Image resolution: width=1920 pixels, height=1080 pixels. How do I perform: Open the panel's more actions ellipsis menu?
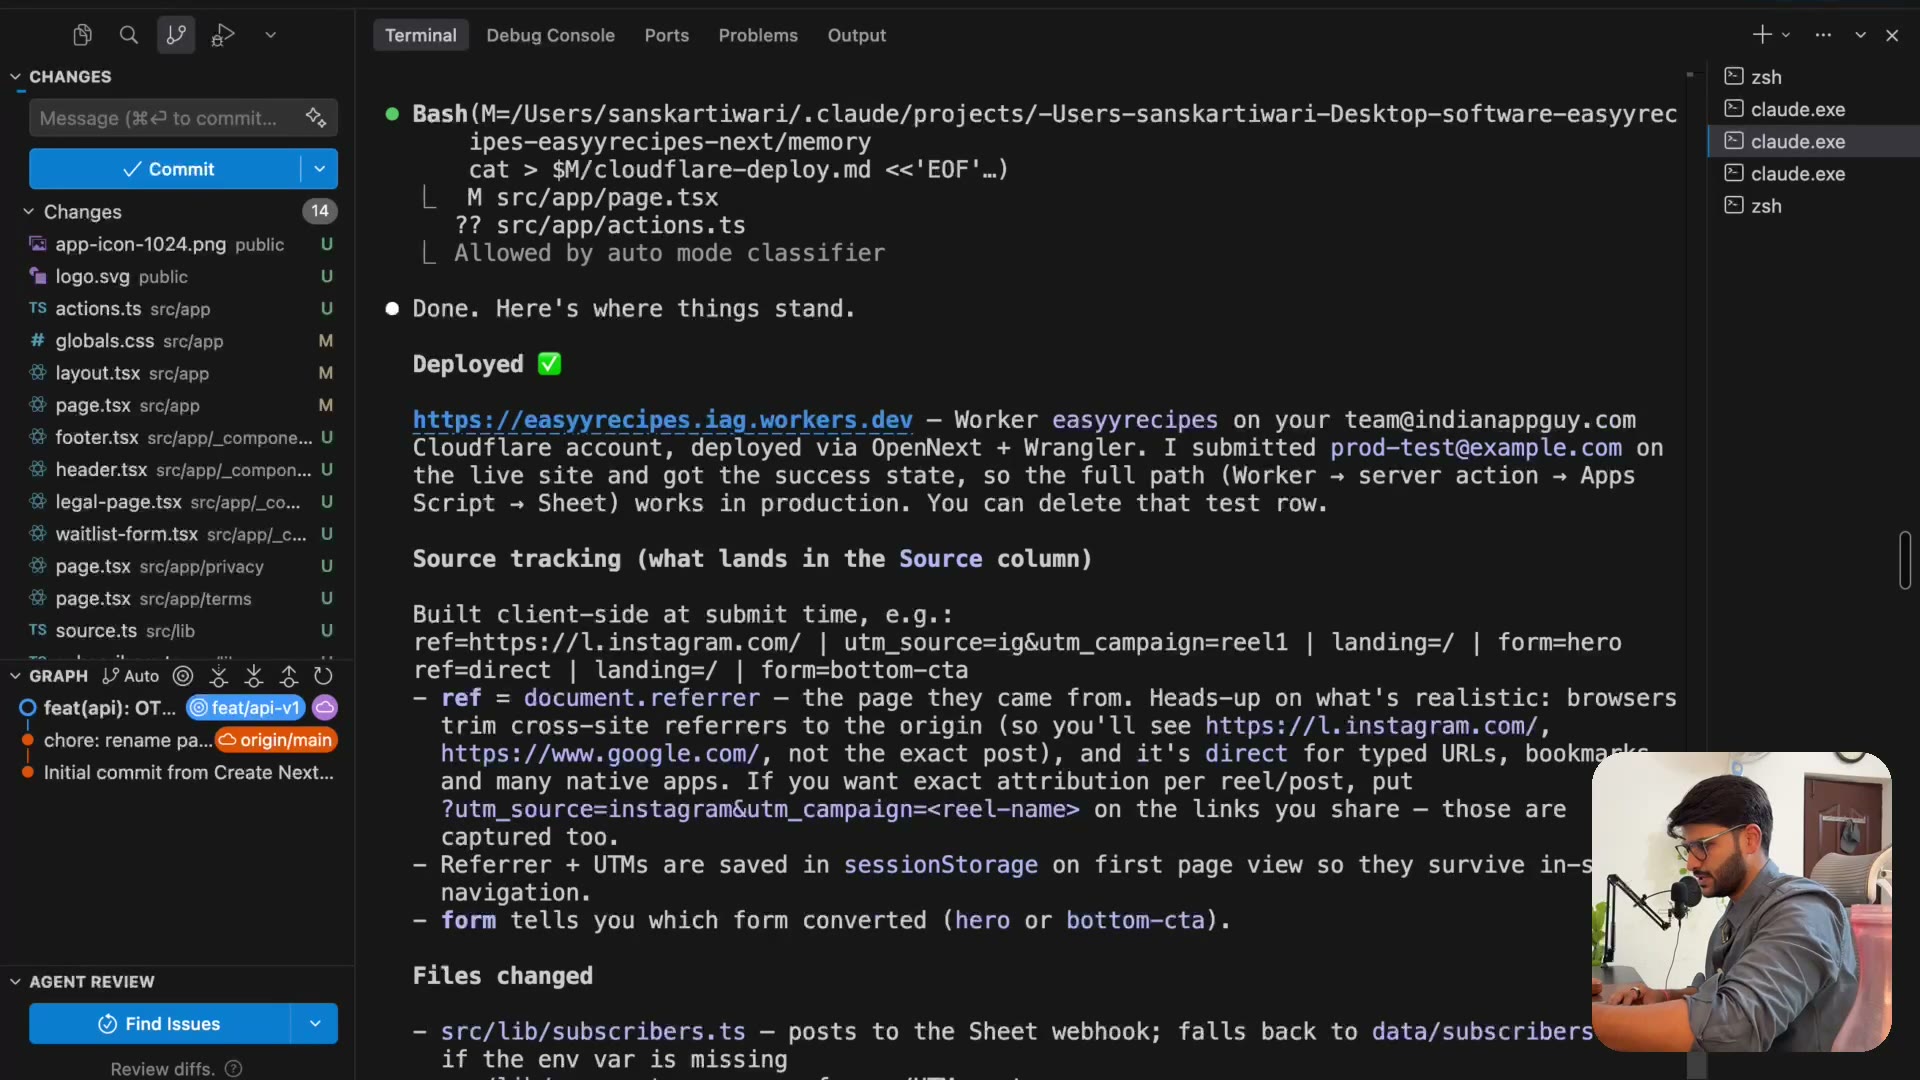[1824, 35]
